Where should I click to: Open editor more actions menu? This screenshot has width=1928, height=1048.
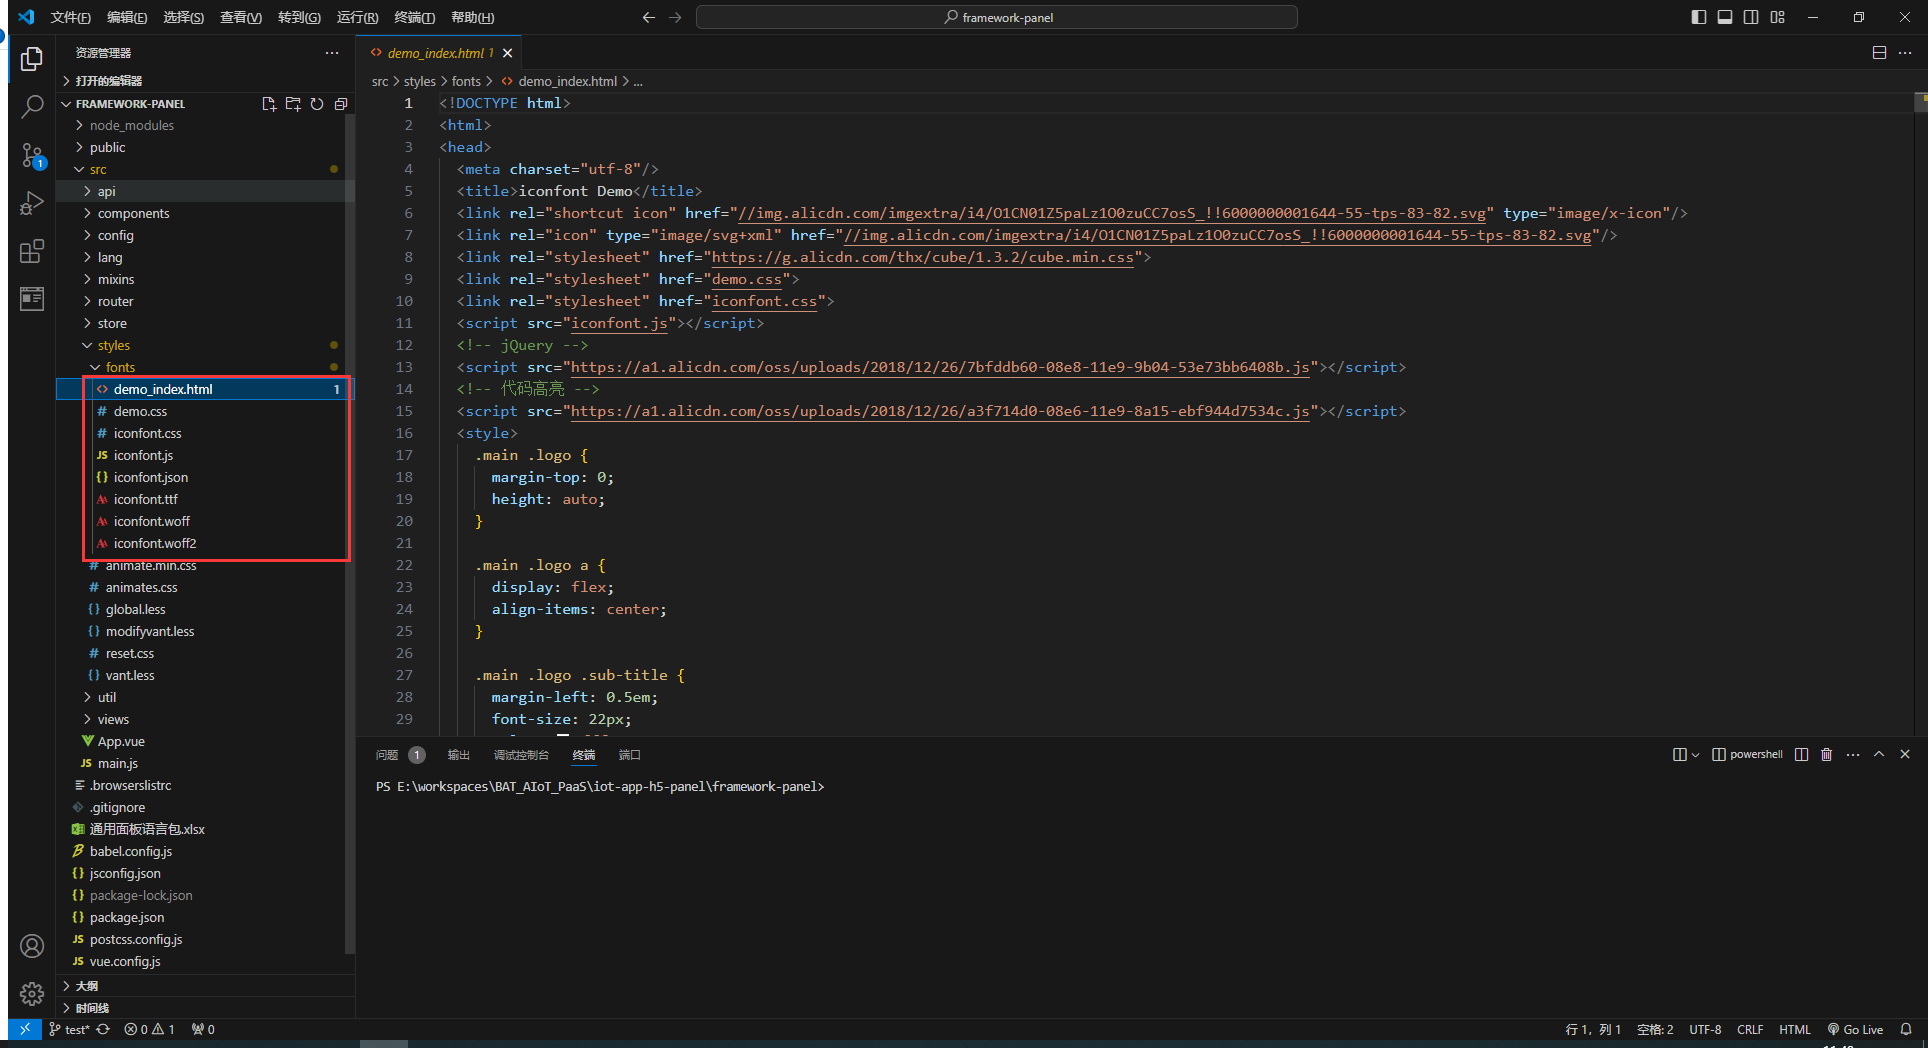pyautogui.click(x=1905, y=53)
